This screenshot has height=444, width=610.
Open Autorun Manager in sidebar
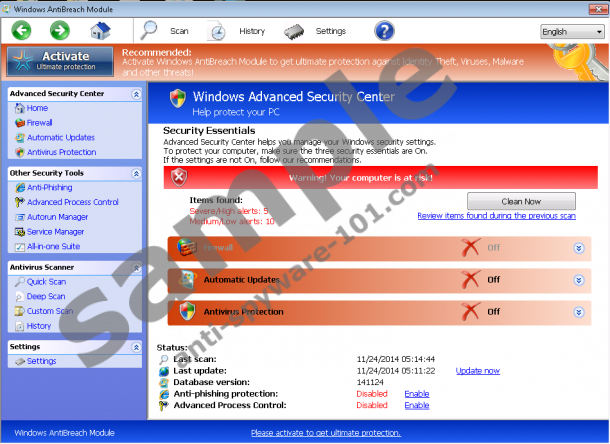coord(57,217)
